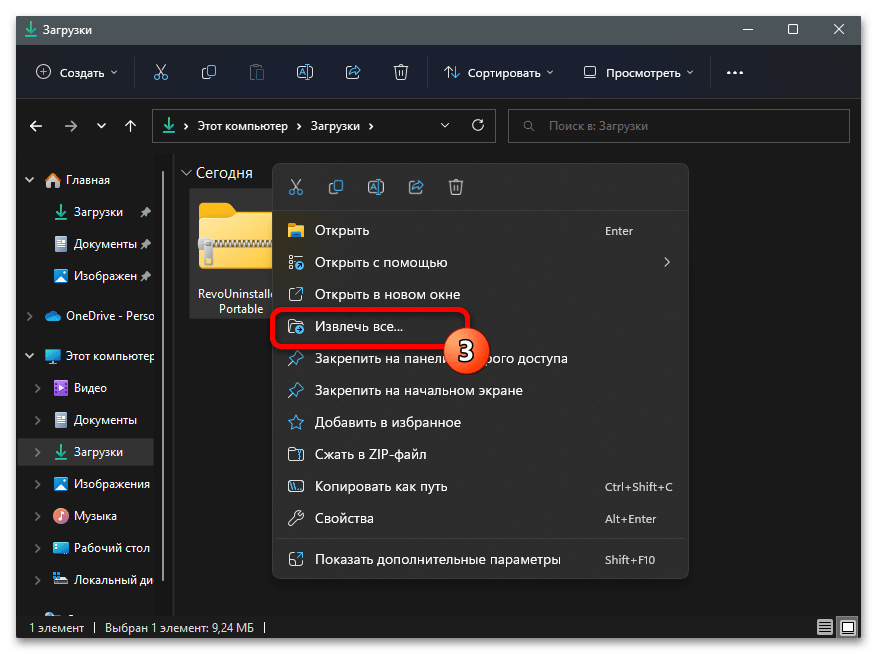Image resolution: width=877 pixels, height=654 pixels.
Task: Go up one folder level
Action: point(130,126)
